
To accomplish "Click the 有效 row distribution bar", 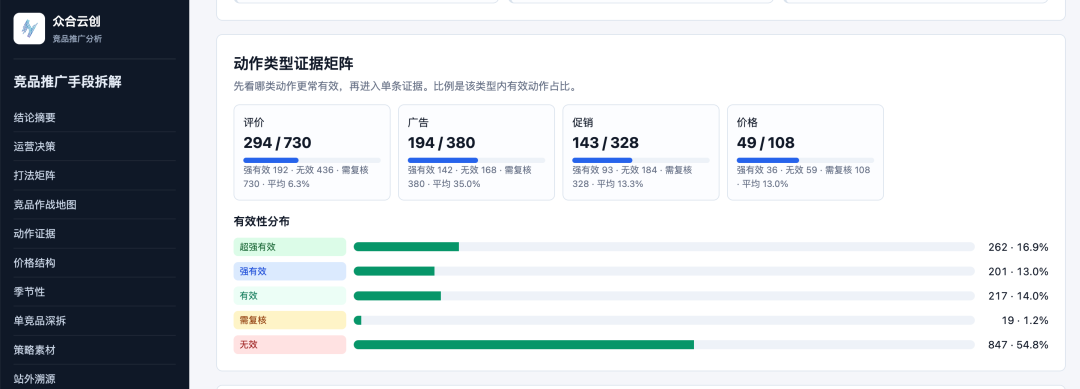I will coord(664,296).
